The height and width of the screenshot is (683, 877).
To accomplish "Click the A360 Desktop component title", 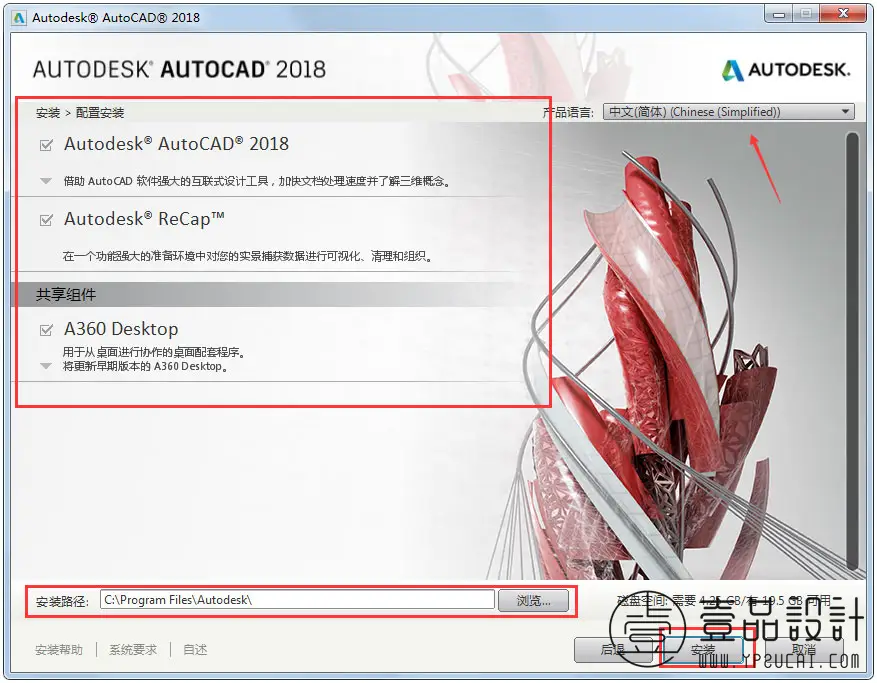I will (x=121, y=329).
